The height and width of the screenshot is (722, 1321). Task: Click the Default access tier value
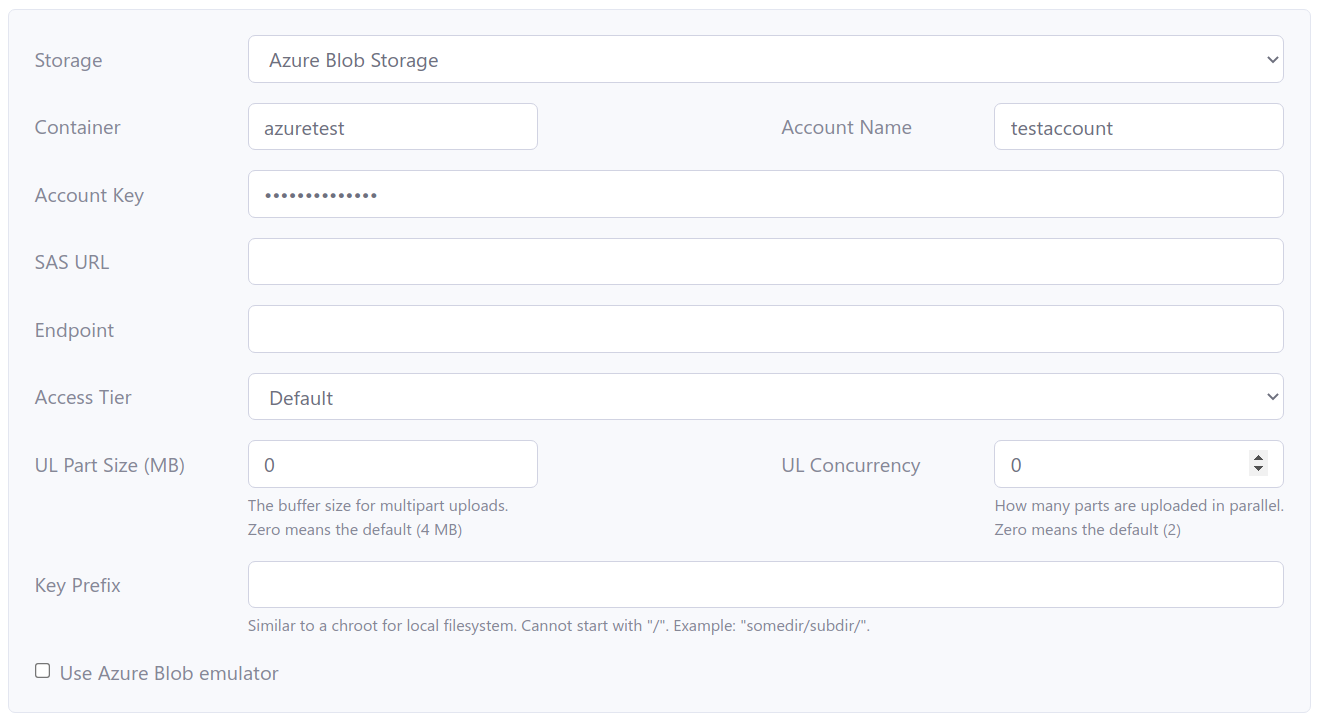(300, 397)
